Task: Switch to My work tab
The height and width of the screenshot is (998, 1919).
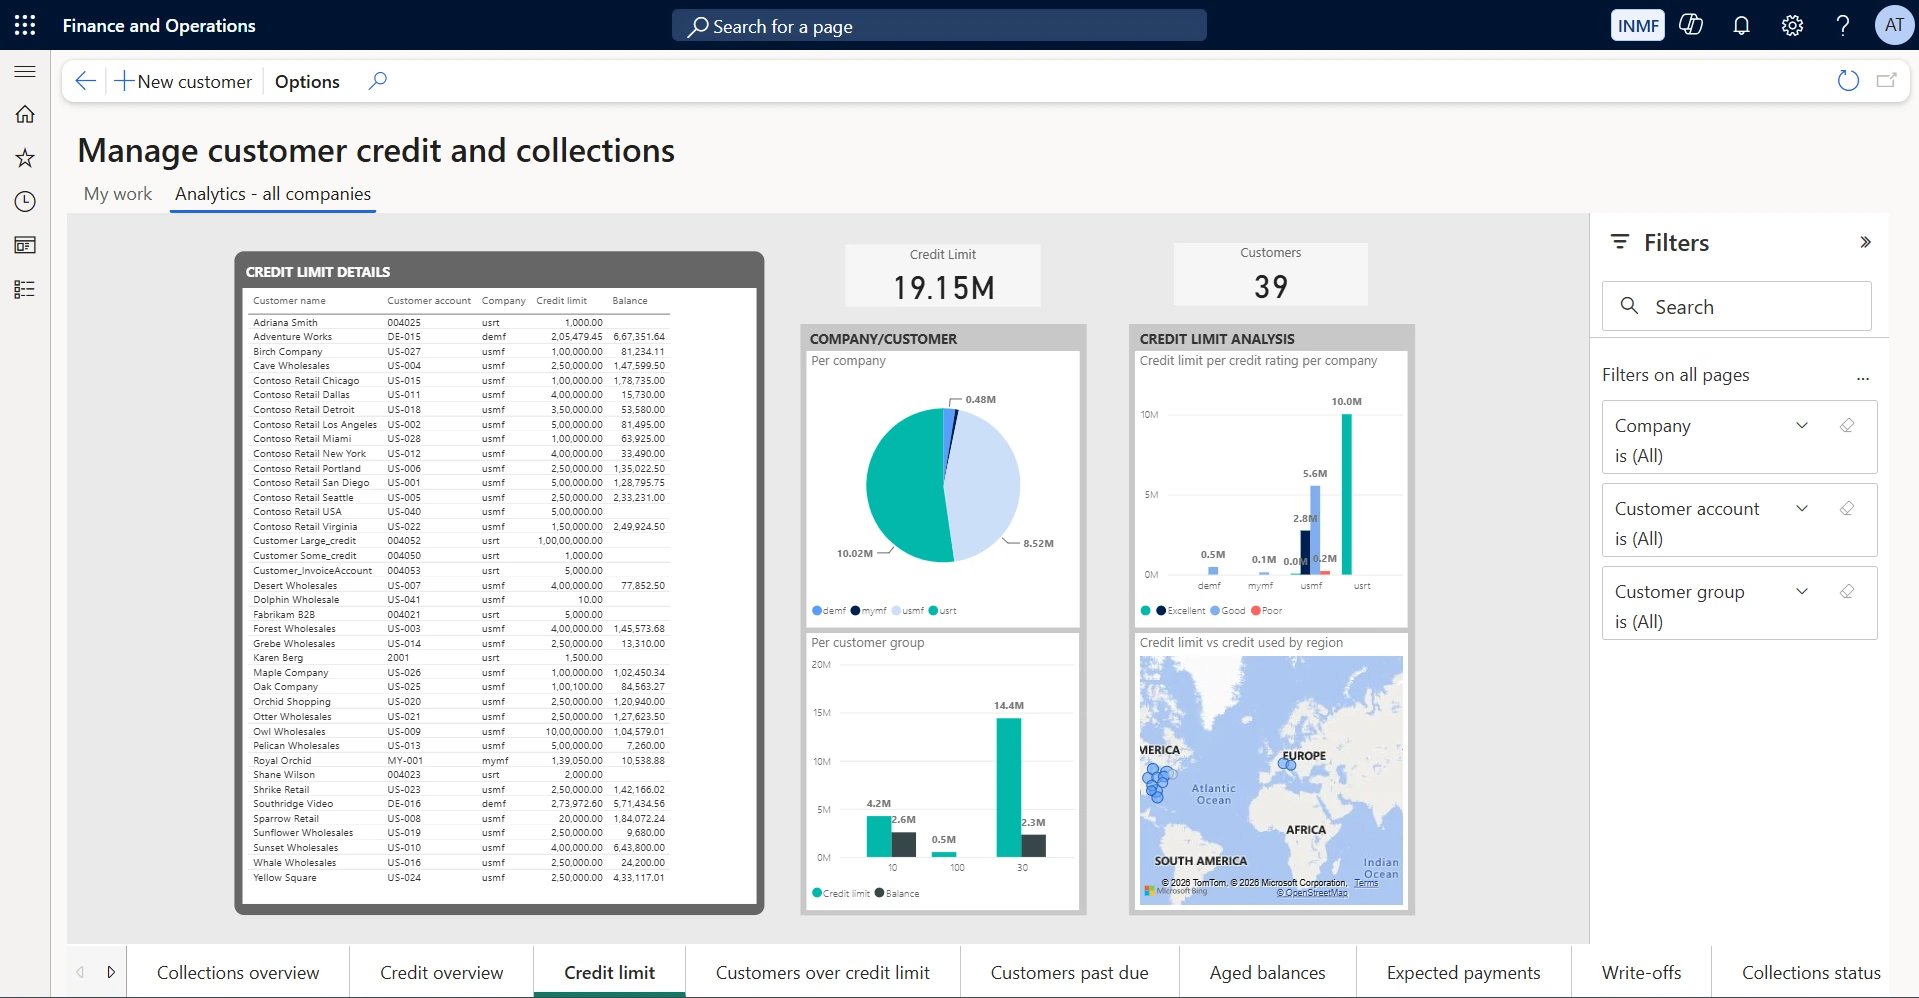Action: pos(118,194)
